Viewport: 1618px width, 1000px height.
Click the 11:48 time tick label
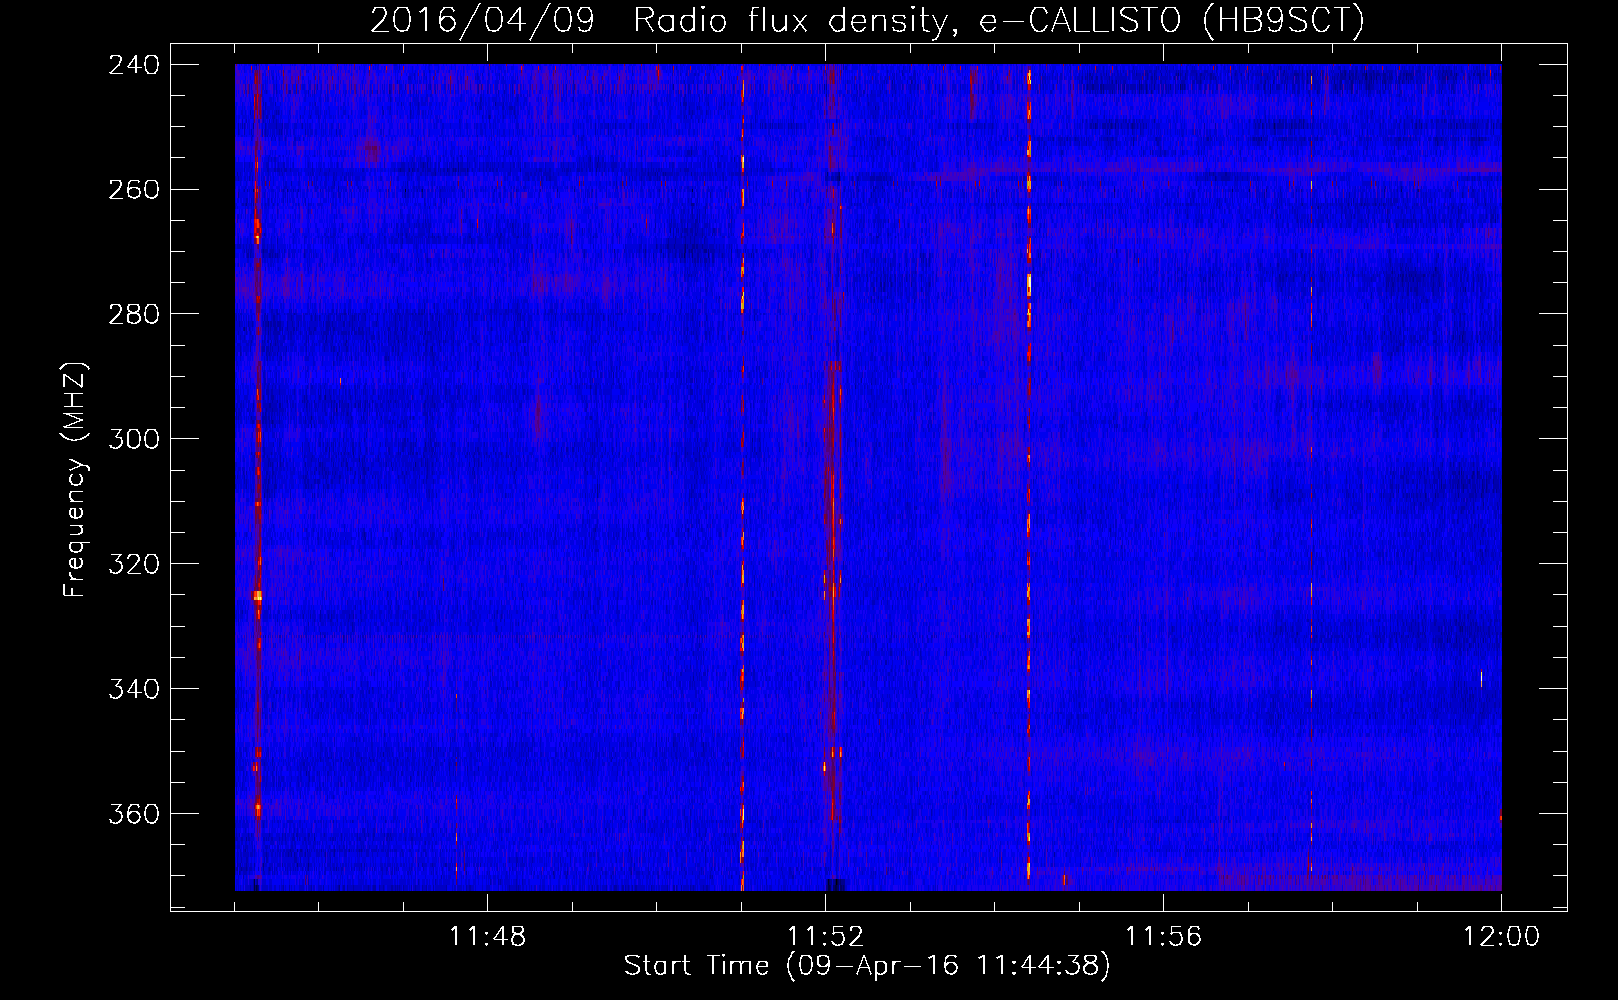click(x=487, y=937)
